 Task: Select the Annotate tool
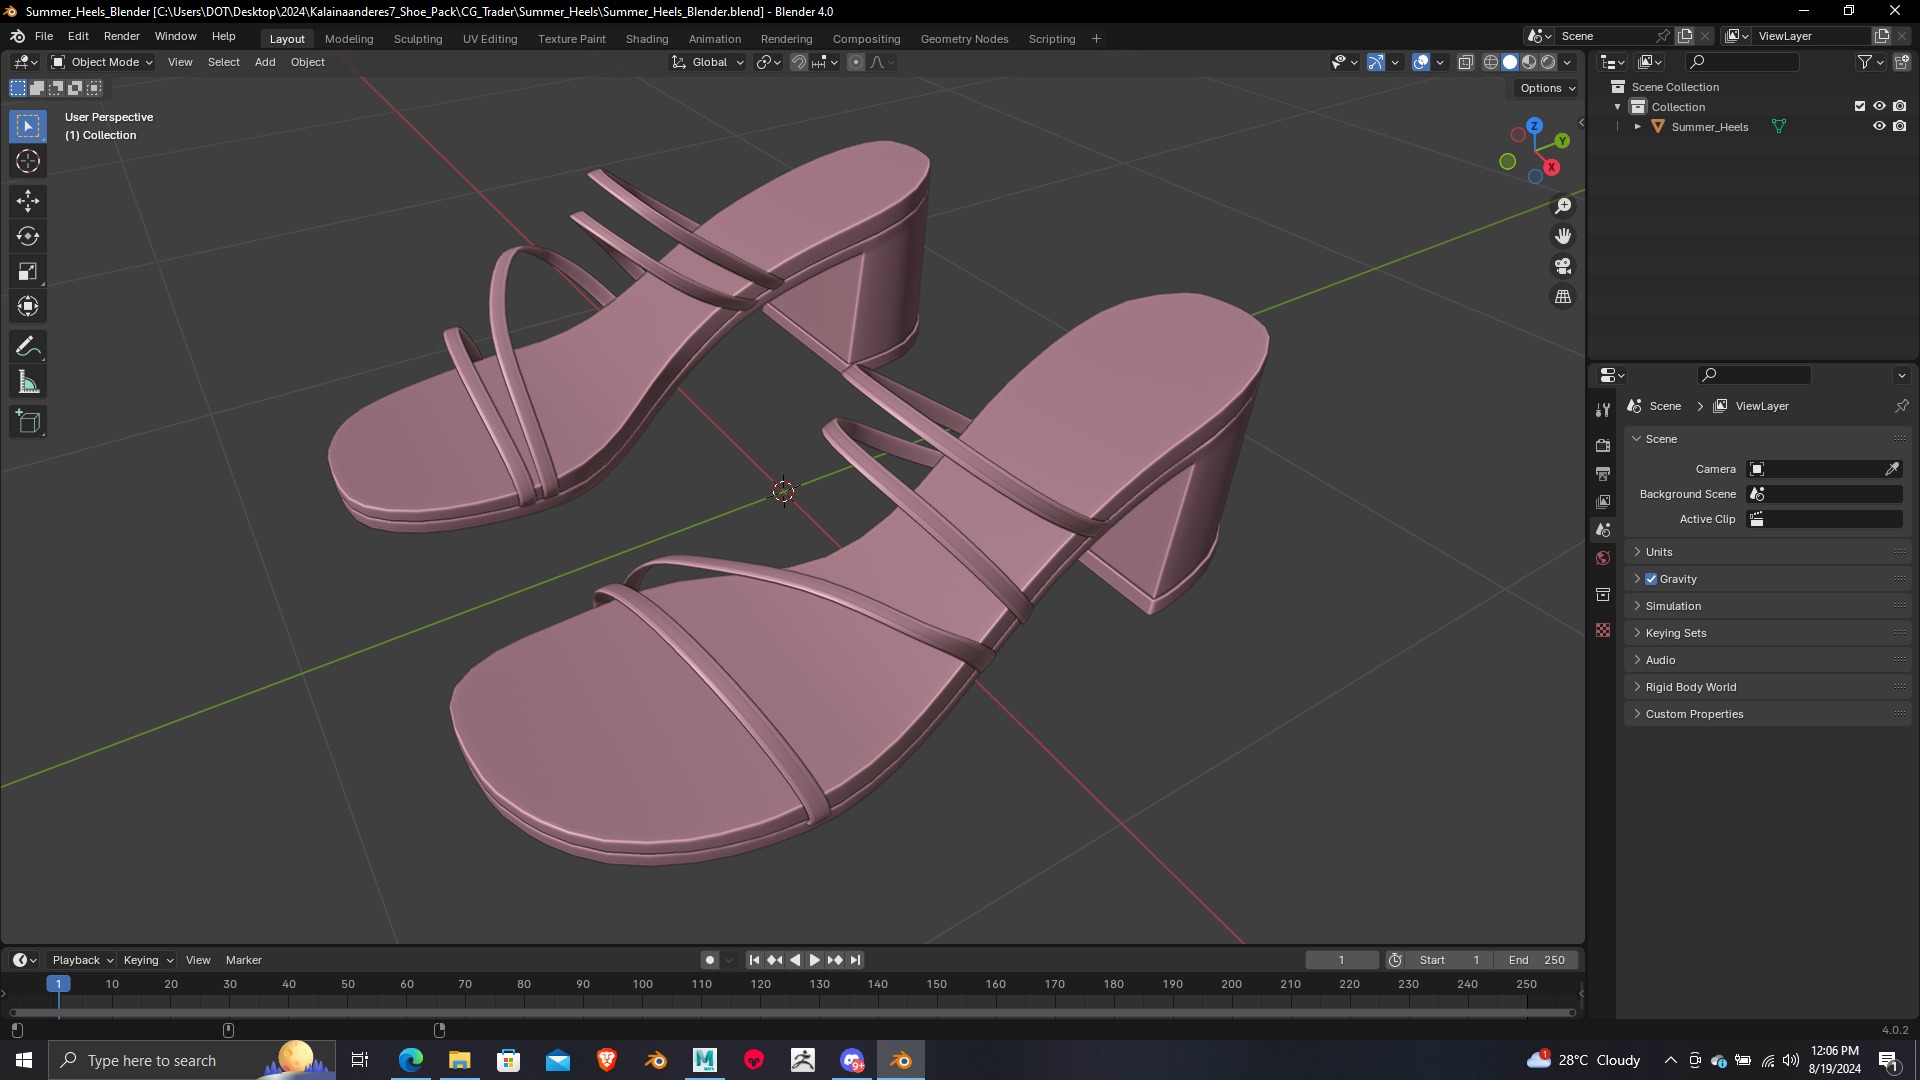(28, 347)
